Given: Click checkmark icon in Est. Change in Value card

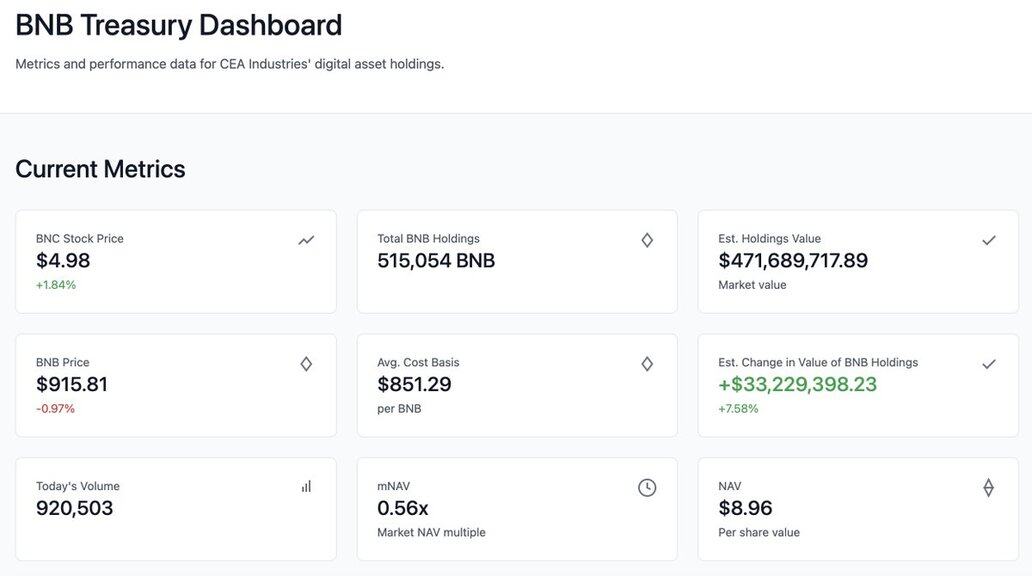Looking at the screenshot, I should tap(988, 364).
